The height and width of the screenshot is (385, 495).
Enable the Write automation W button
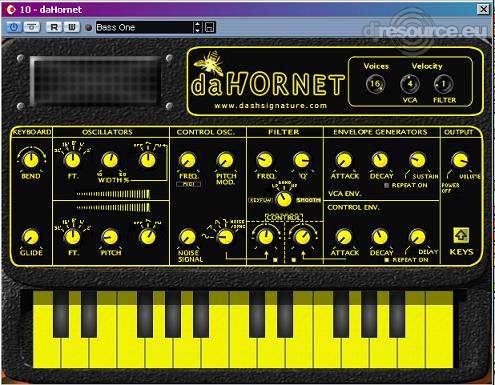(x=72, y=27)
